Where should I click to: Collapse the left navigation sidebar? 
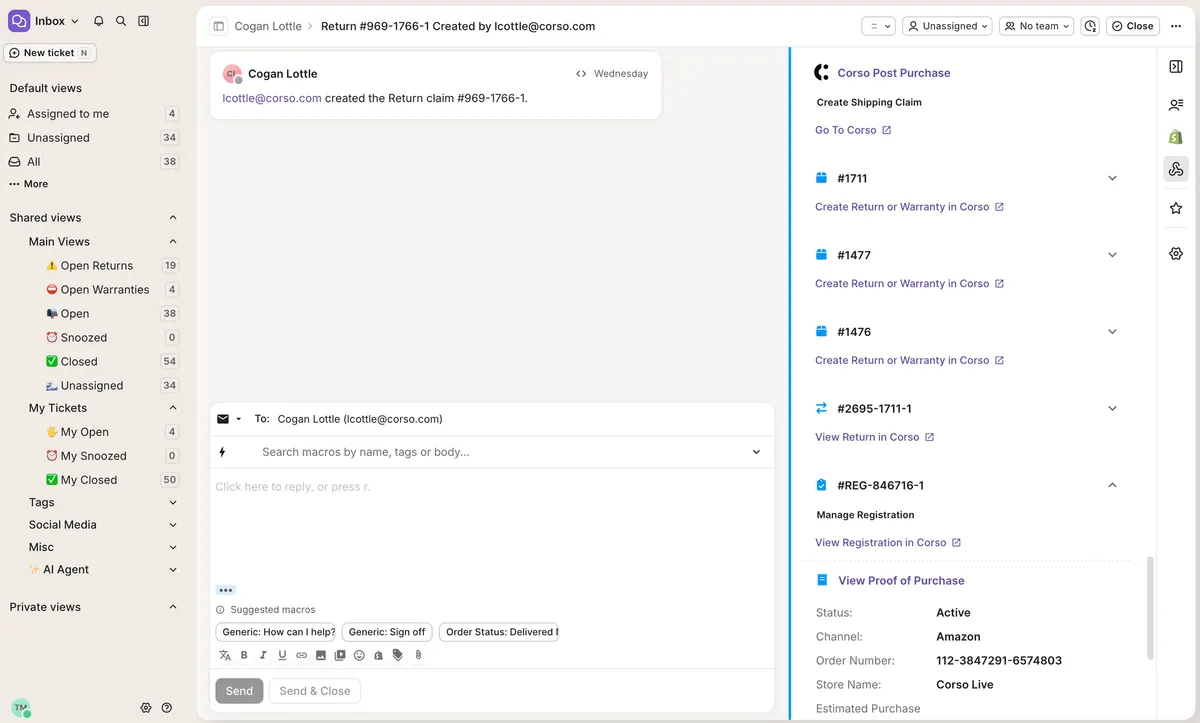(x=144, y=21)
